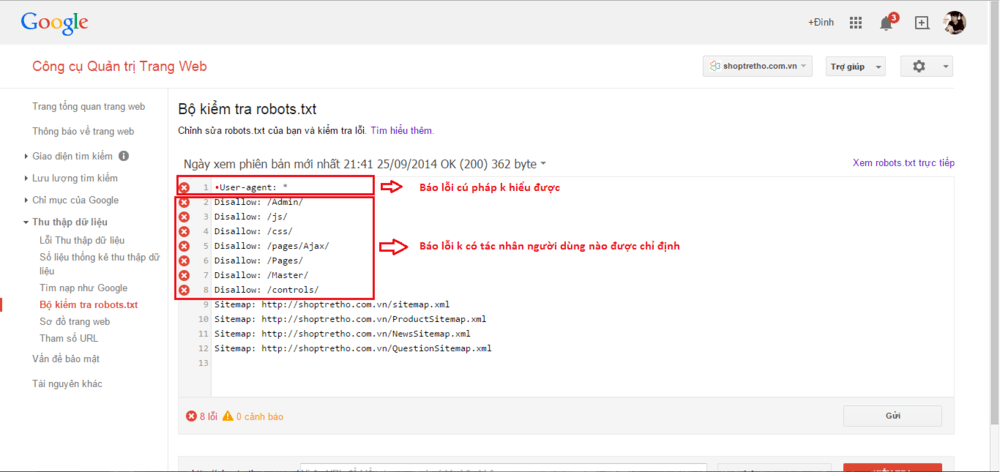The image size is (1000, 472).
Task: Open the Trợ giúp help dropdown
Action: 855,66
